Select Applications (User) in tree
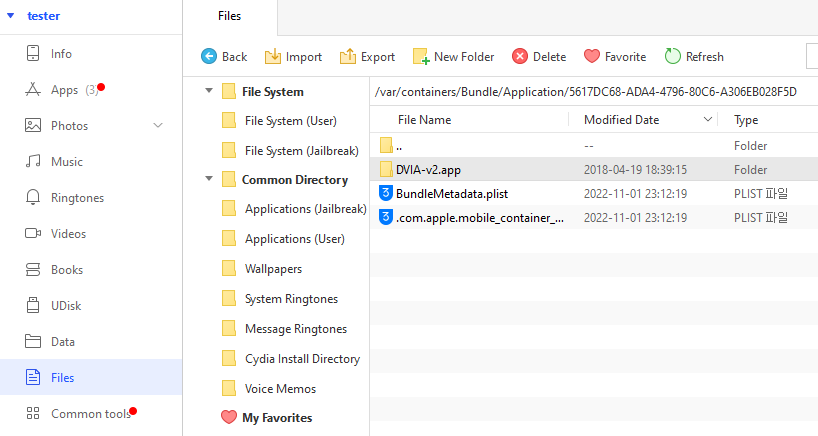This screenshot has height=436, width=818. pos(295,239)
